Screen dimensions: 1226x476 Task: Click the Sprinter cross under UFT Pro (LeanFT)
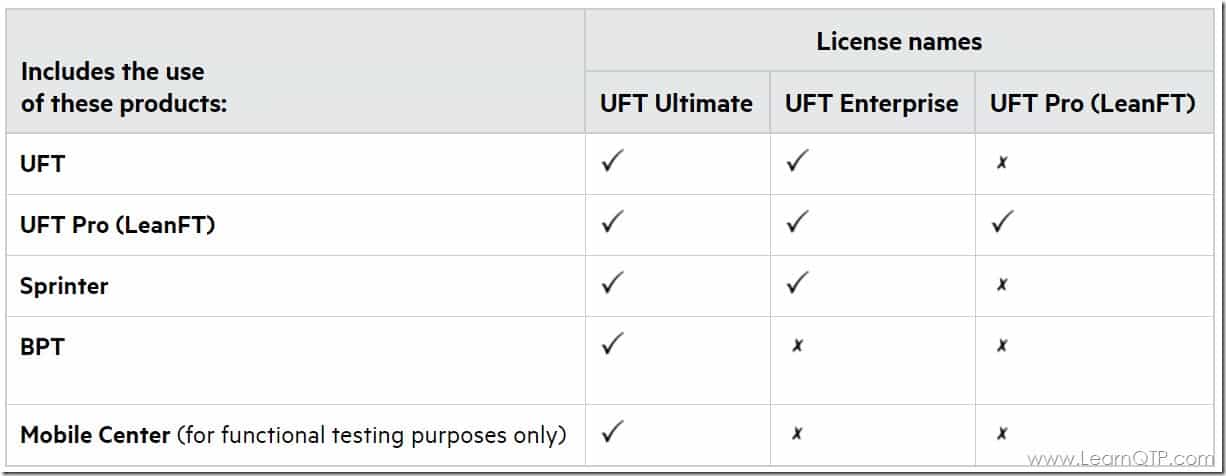tap(1001, 285)
